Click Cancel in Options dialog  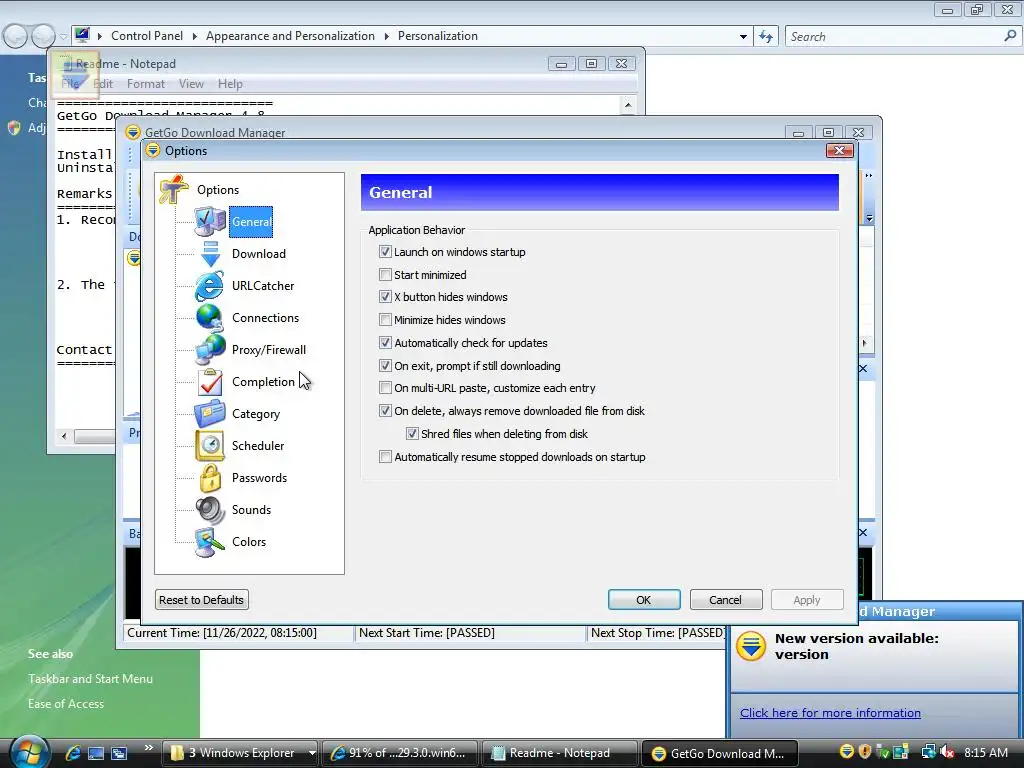click(x=726, y=600)
